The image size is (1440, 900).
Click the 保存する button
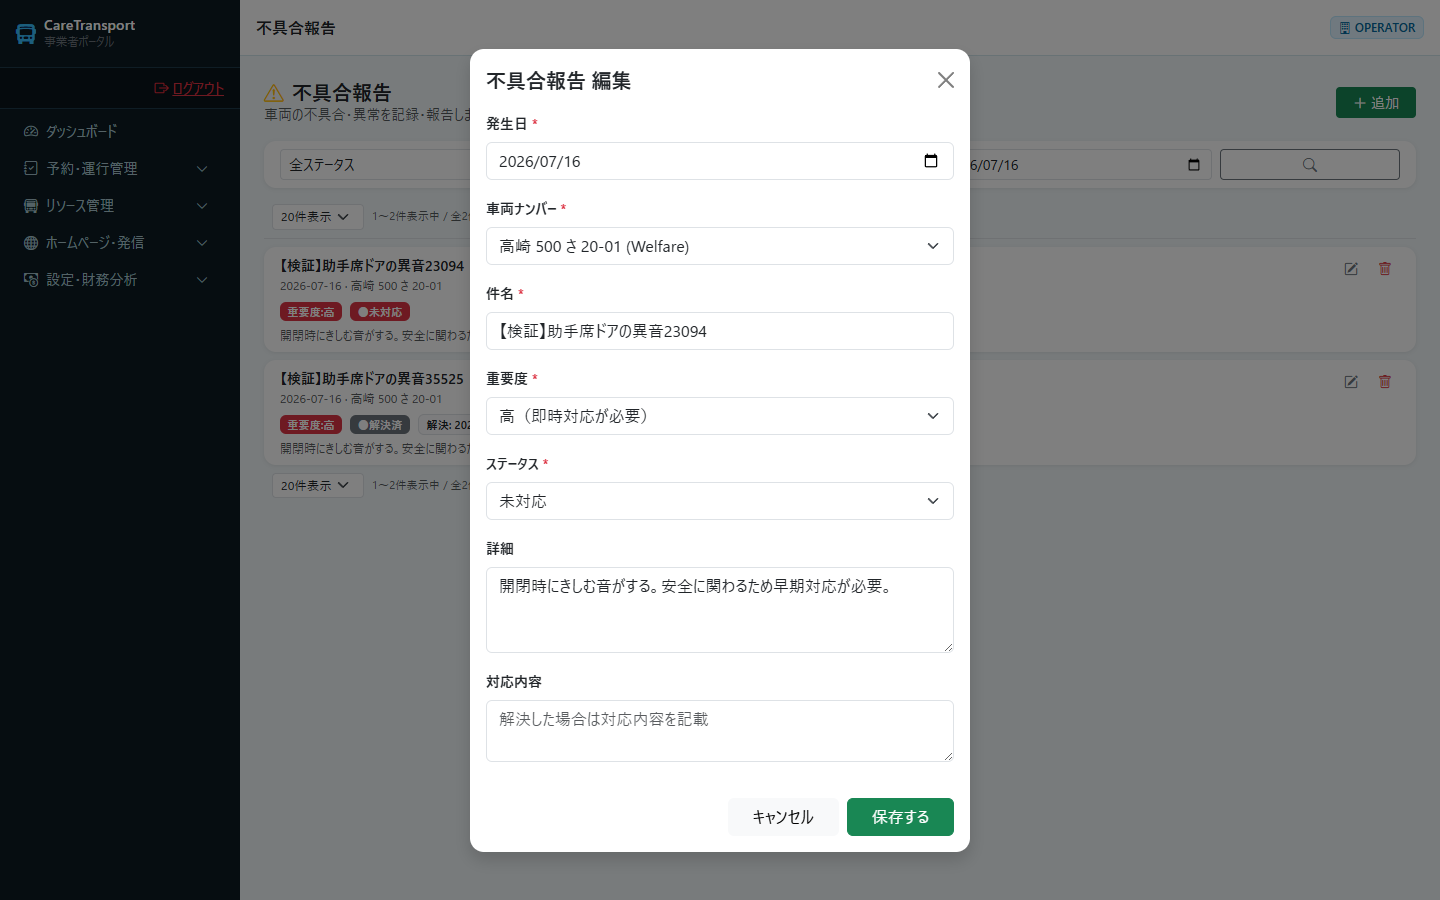(x=900, y=817)
